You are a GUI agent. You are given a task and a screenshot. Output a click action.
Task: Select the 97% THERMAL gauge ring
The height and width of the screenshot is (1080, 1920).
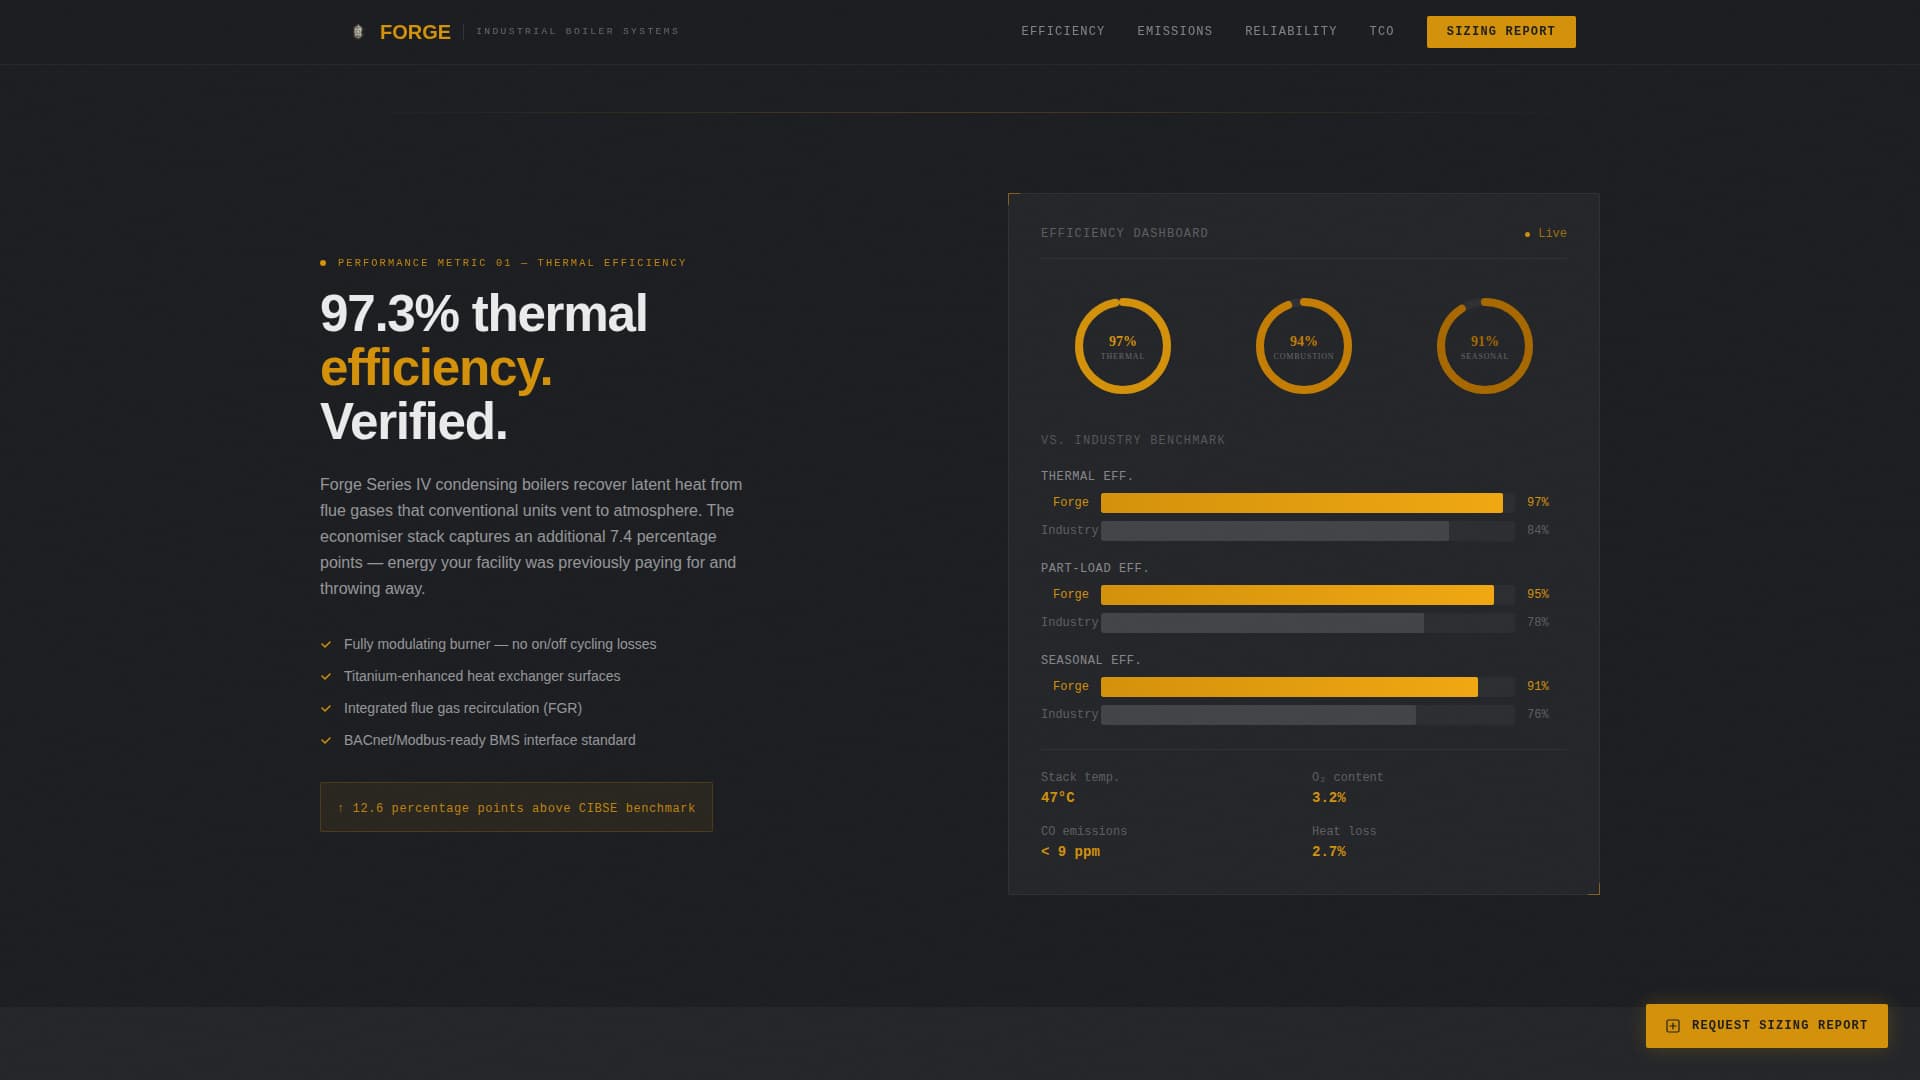pos(1123,345)
